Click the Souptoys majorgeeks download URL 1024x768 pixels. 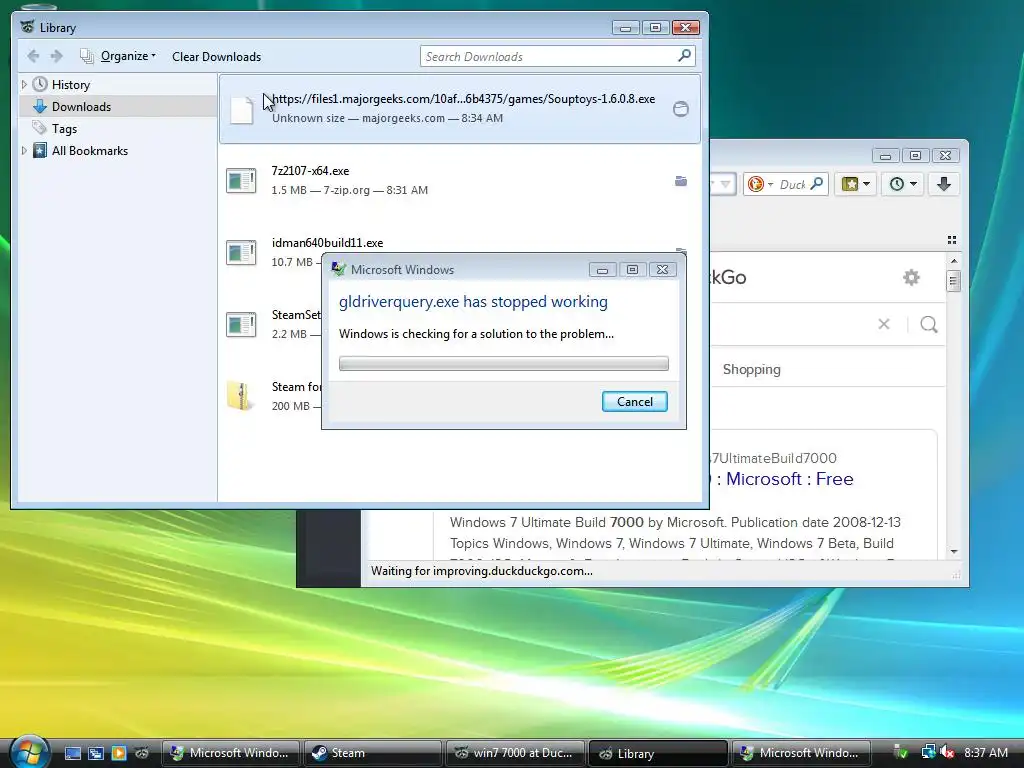(x=463, y=99)
